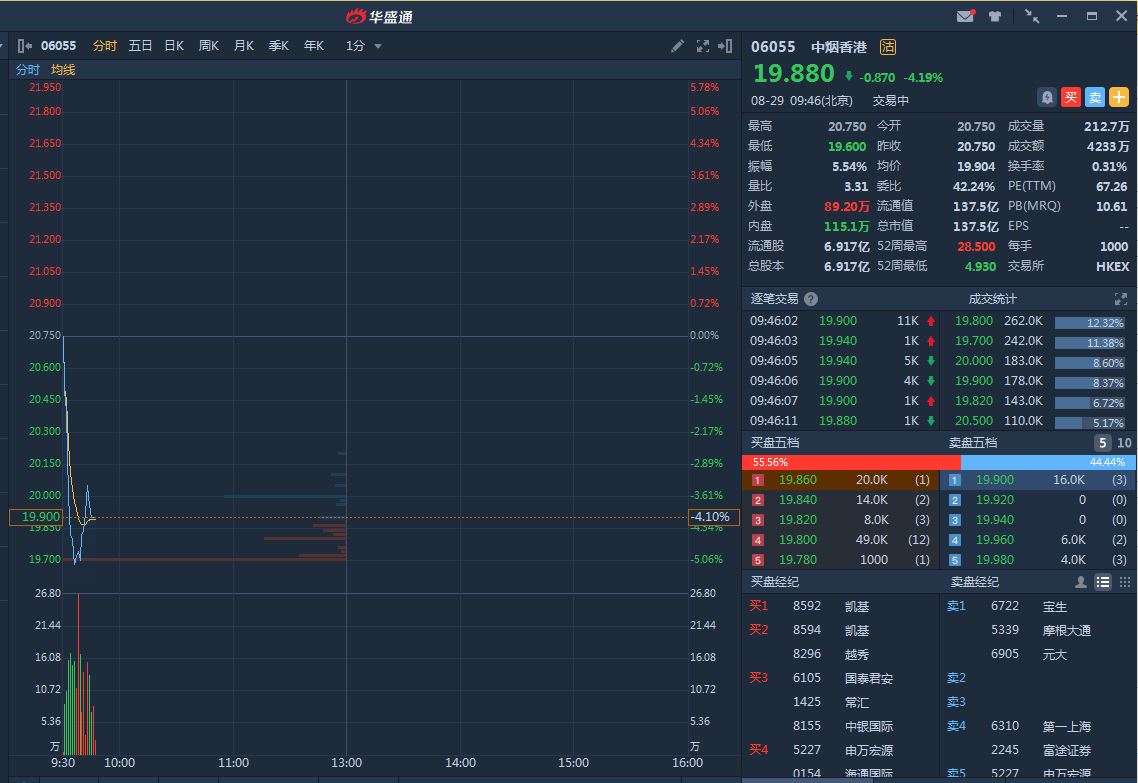
Task: Click the left panel toggle icon beside 06055
Action: point(25,46)
